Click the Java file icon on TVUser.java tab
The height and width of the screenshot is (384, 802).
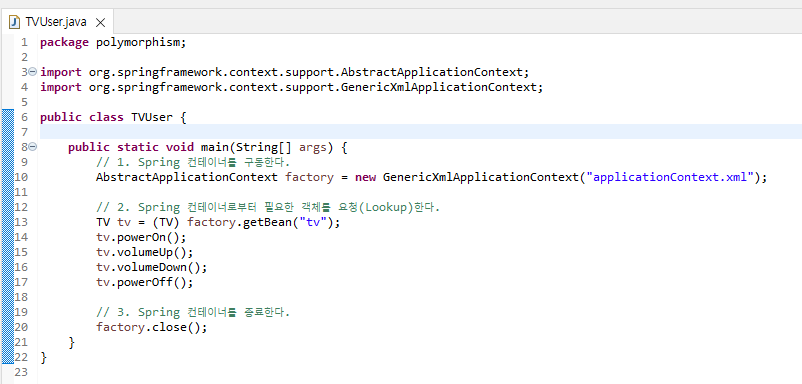coord(15,22)
